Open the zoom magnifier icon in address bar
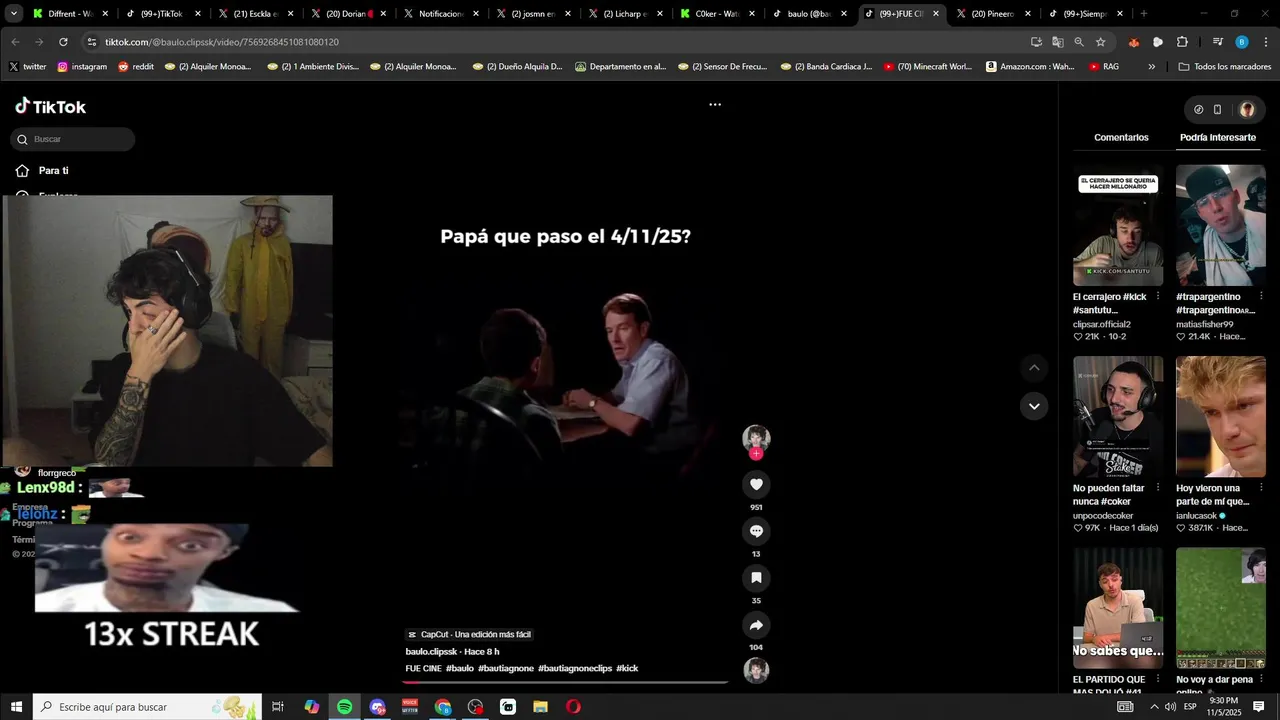This screenshot has width=1280, height=720. pos(1079,42)
